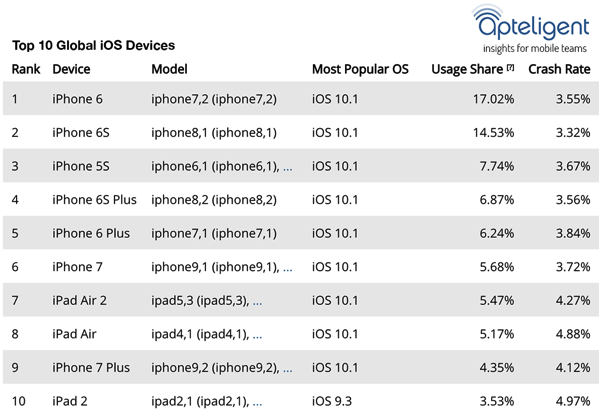Click the Top 10 Global iOS Devices title
599x414 pixels.
point(94,45)
